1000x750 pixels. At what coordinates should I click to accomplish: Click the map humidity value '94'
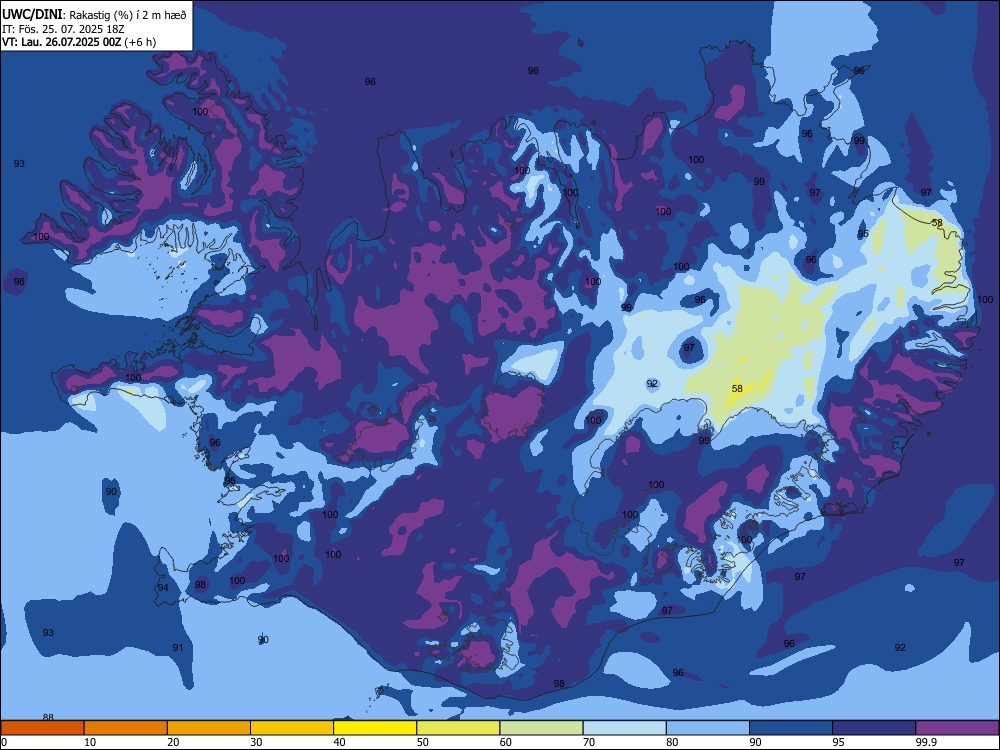pos(163,588)
